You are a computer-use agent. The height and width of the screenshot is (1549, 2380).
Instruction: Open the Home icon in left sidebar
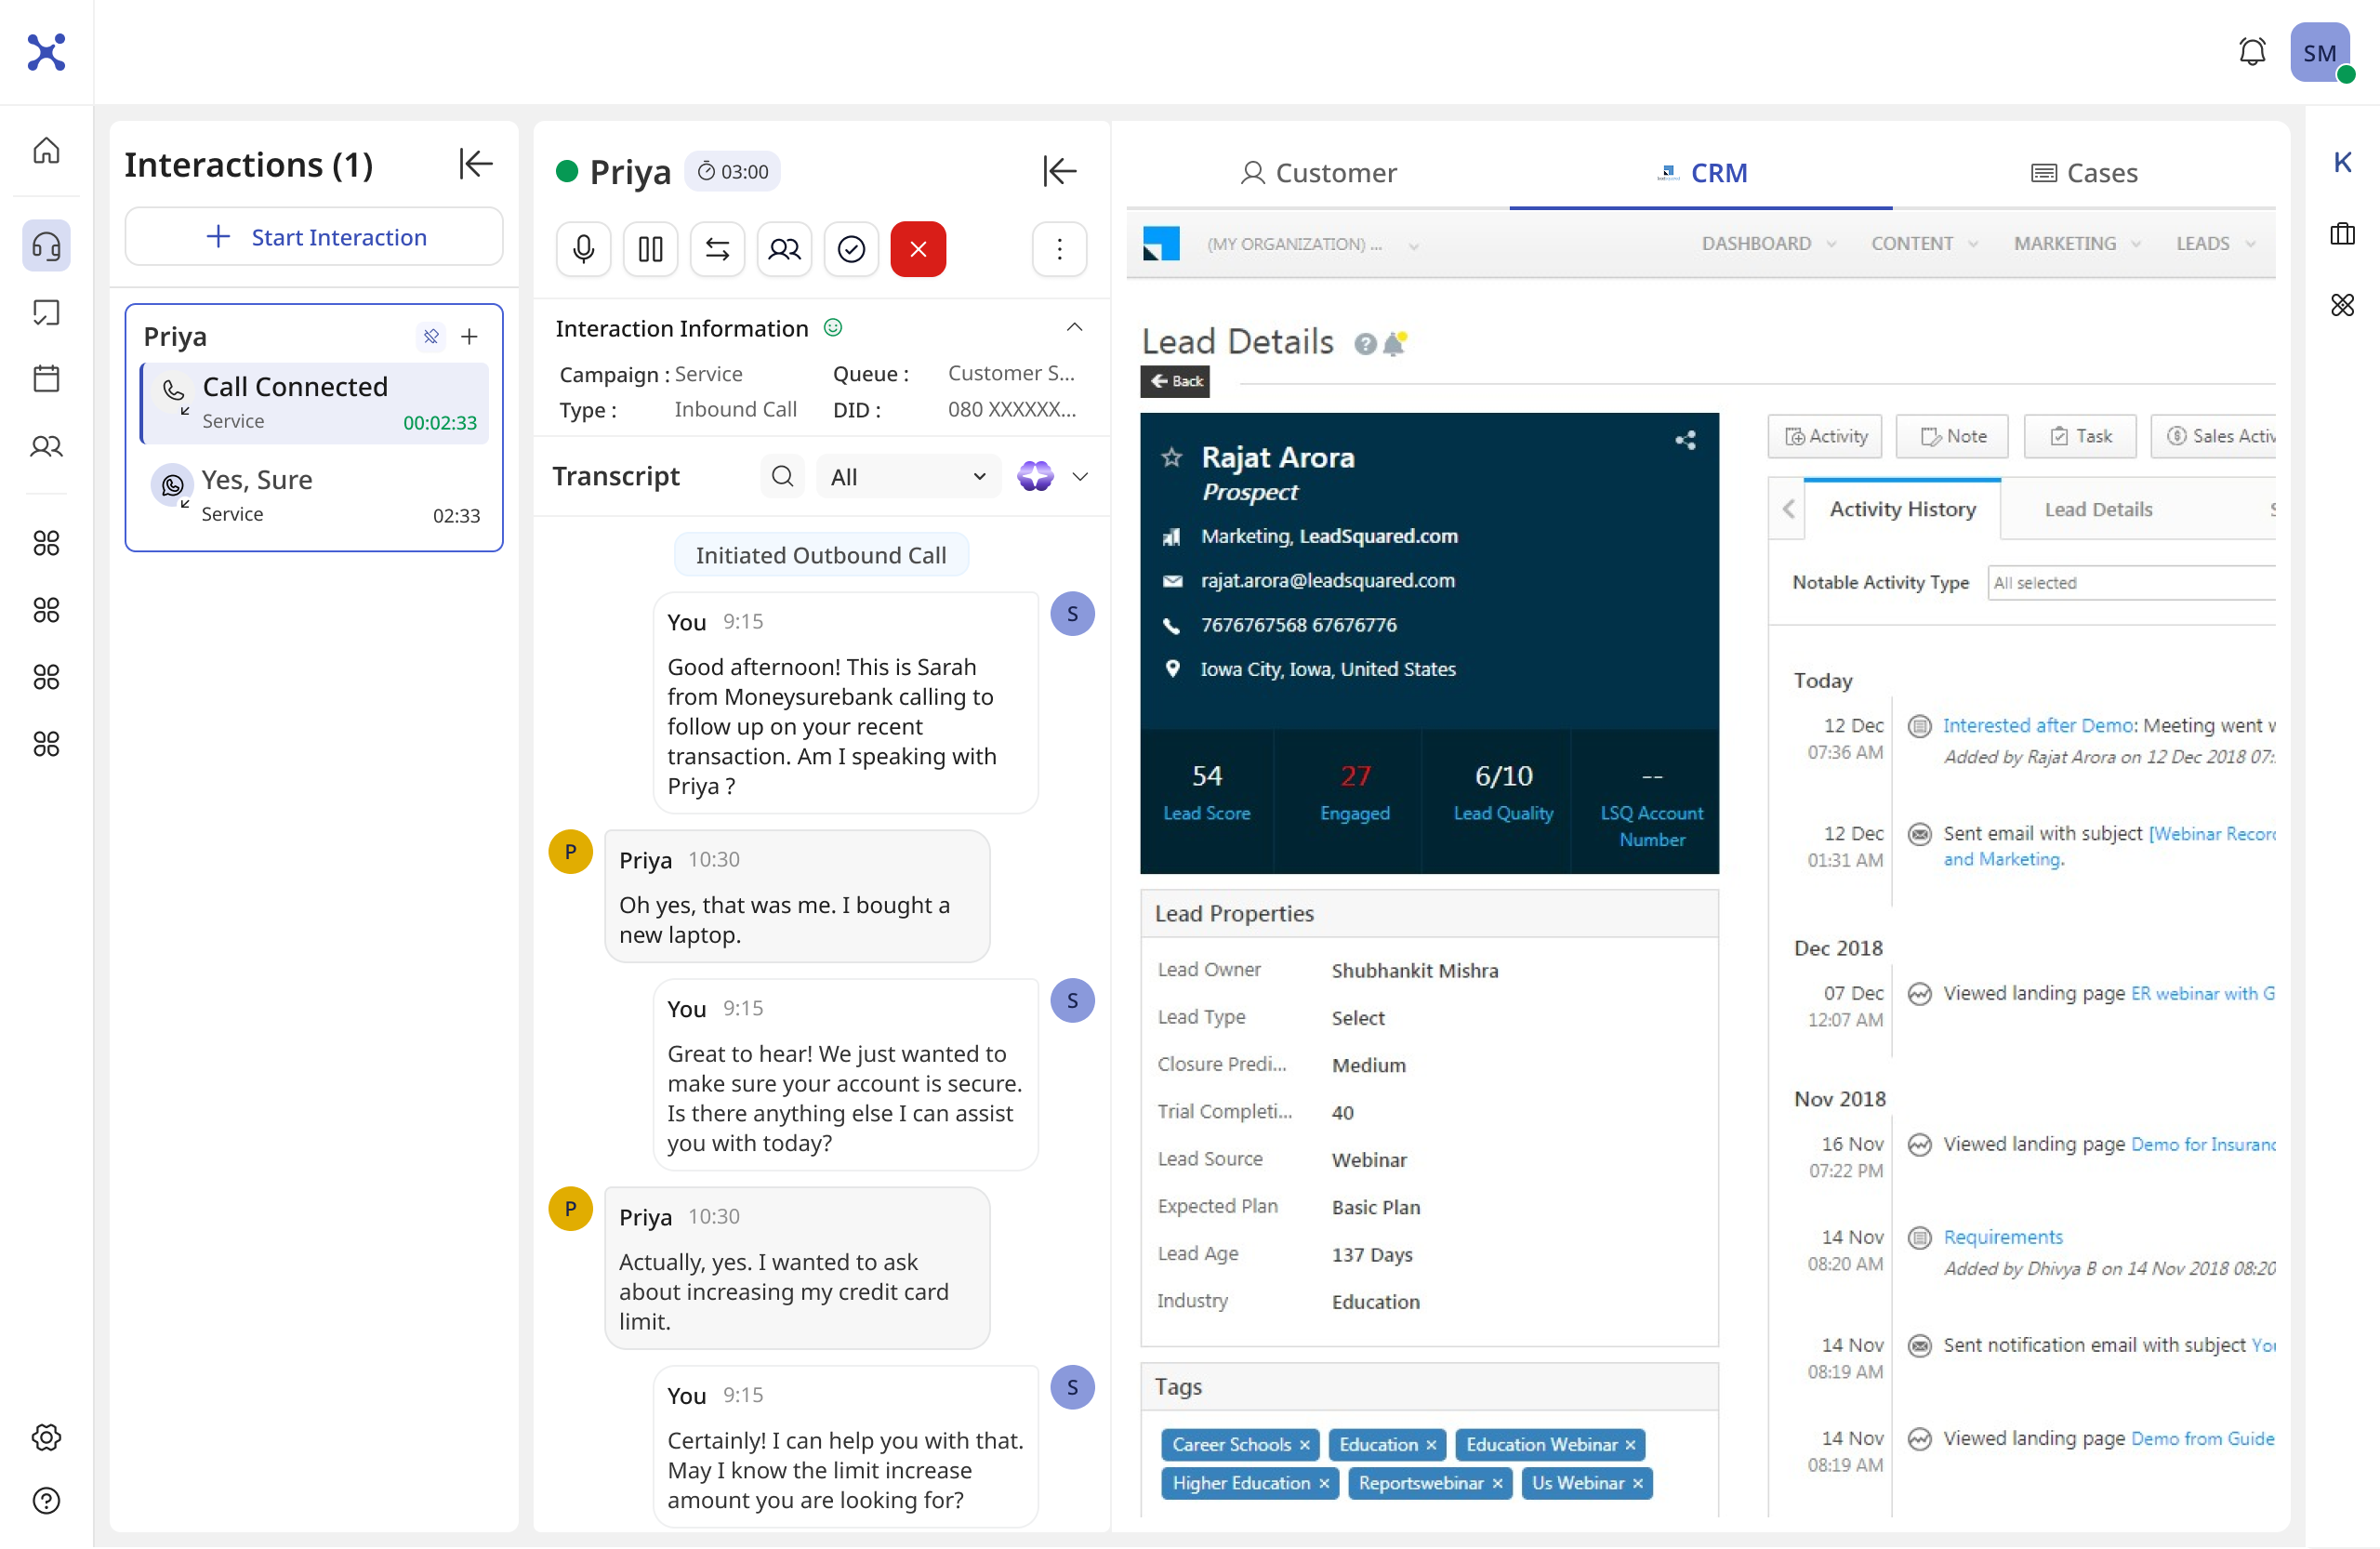pos(46,151)
